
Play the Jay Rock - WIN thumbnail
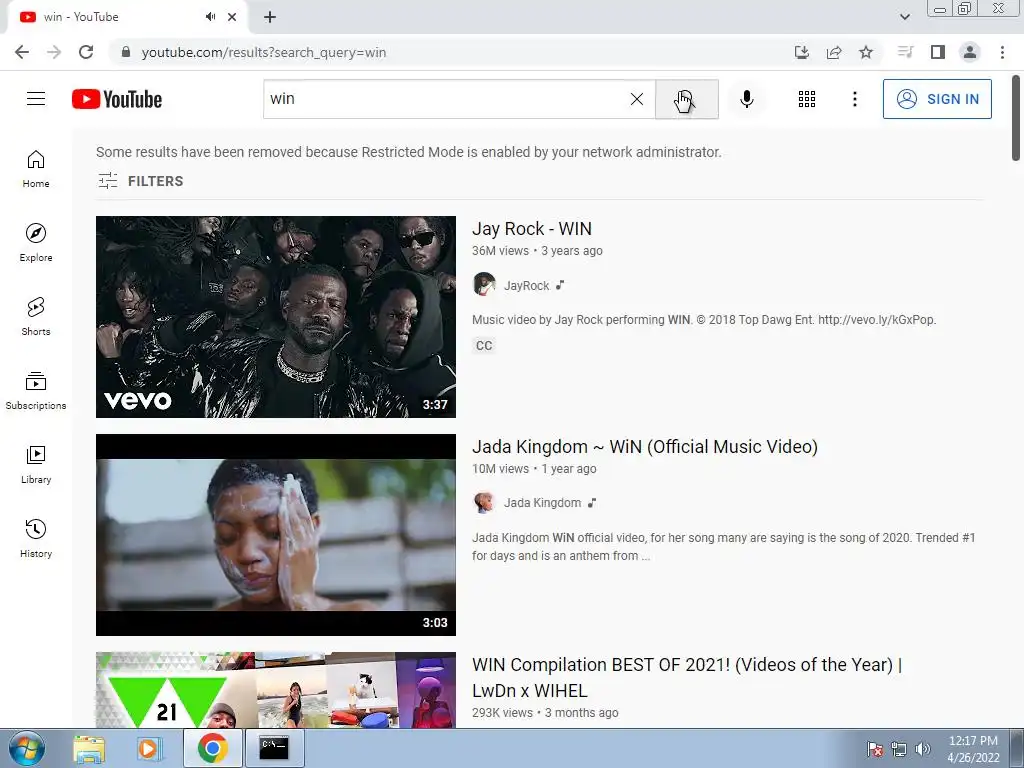276,317
